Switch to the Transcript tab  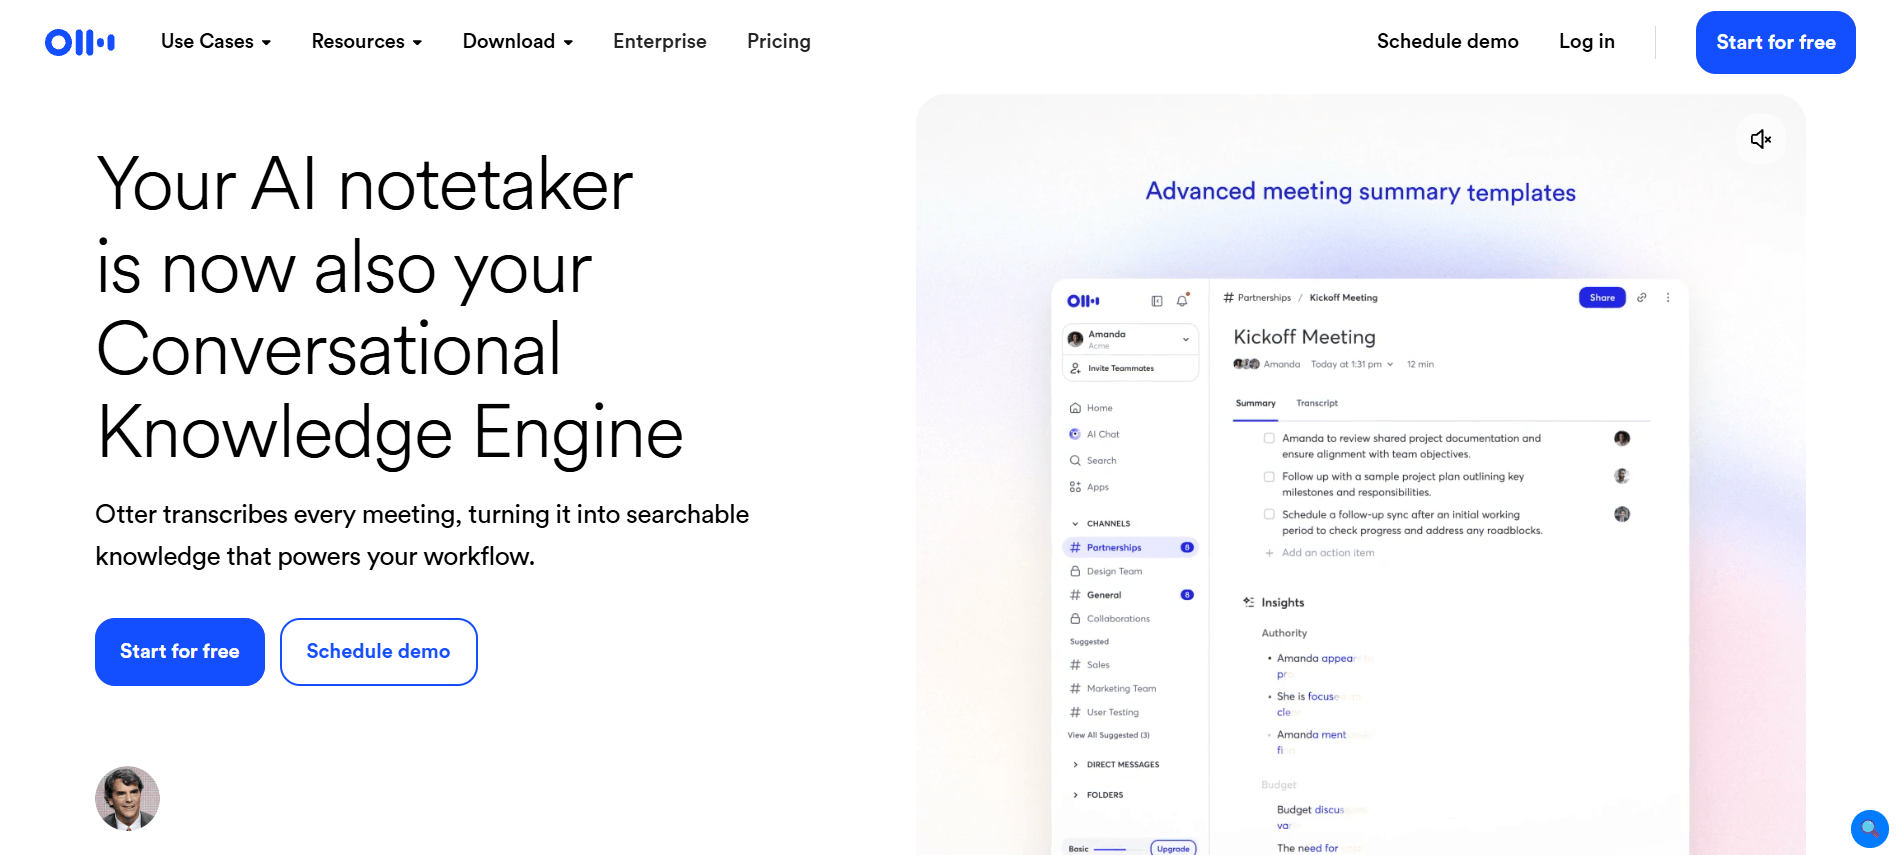point(1317,403)
